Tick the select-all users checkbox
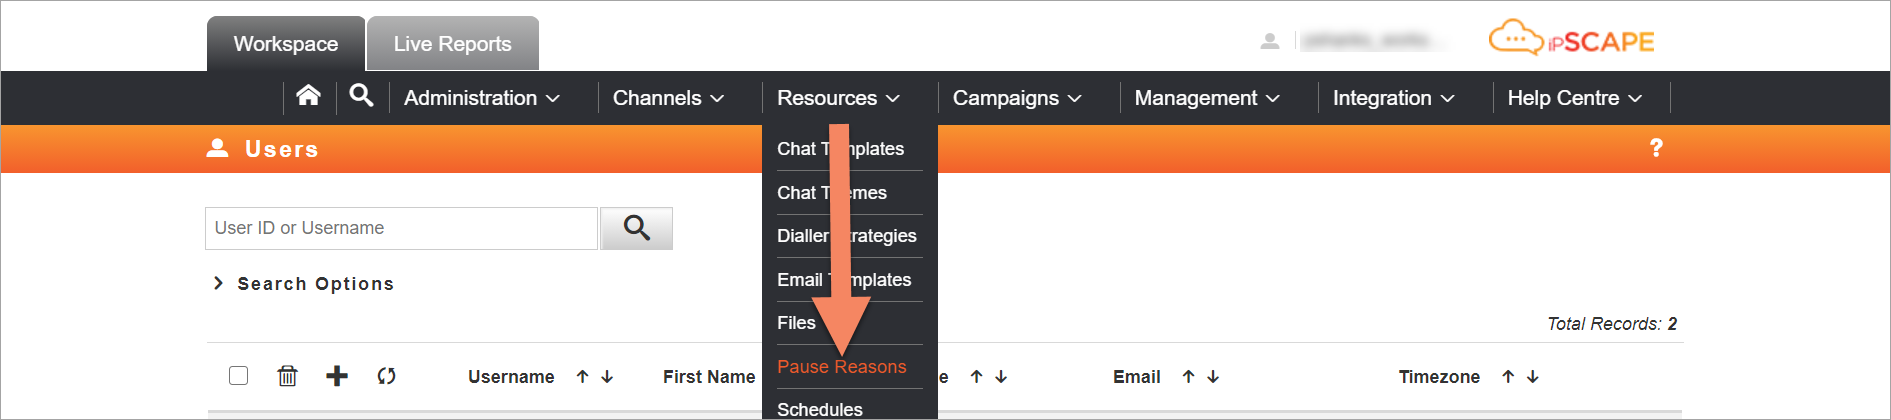This screenshot has height=420, width=1891. point(238,376)
